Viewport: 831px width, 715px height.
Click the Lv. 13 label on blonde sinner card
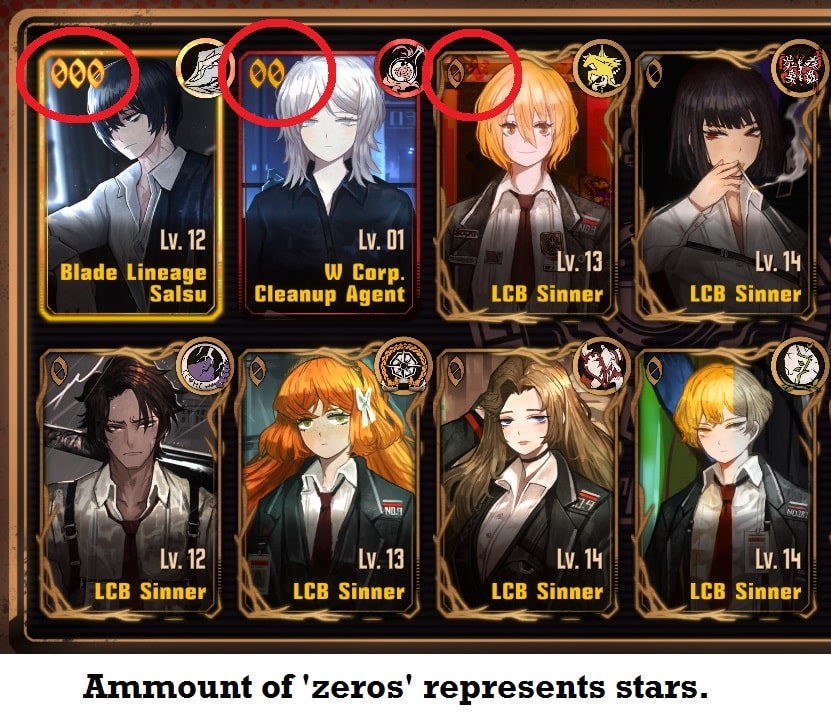click(x=579, y=261)
